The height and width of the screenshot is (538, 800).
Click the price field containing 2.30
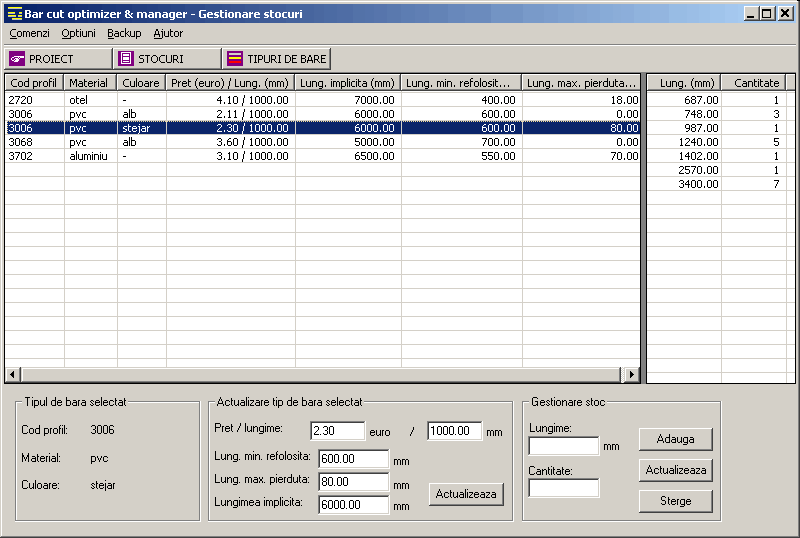[337, 431]
